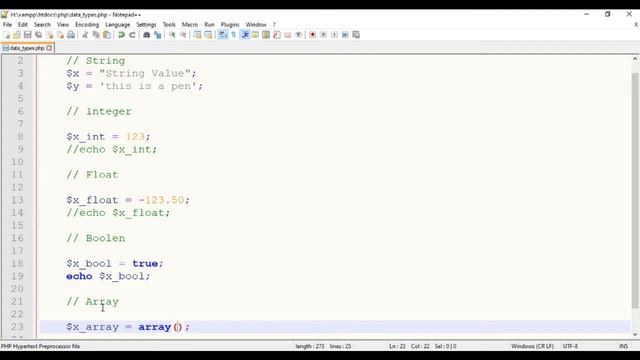Cut selection with the scissors icon
The height and width of the screenshot is (360, 640).
pyautogui.click(x=85, y=35)
